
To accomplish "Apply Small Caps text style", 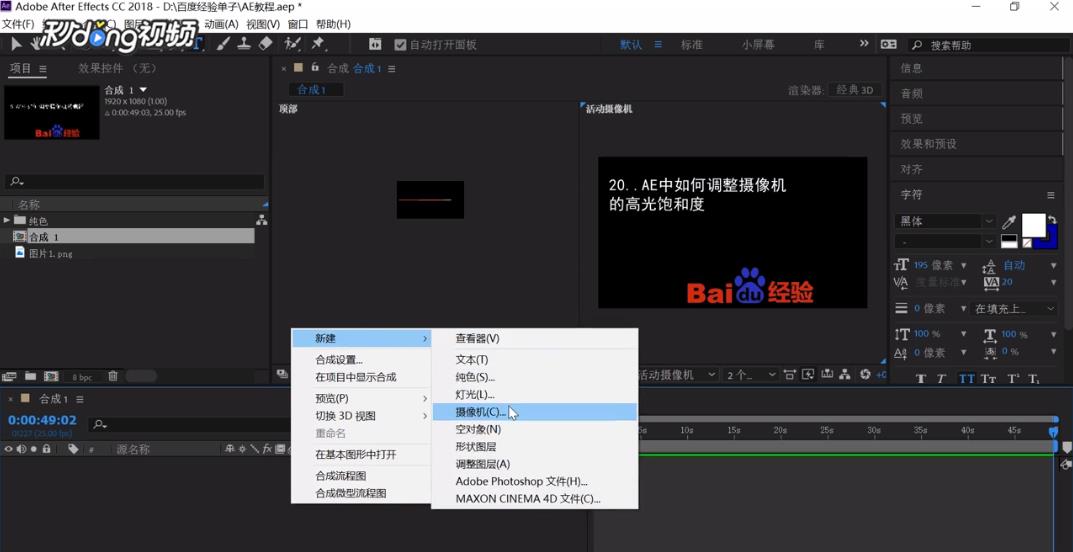I will pyautogui.click(x=988, y=379).
